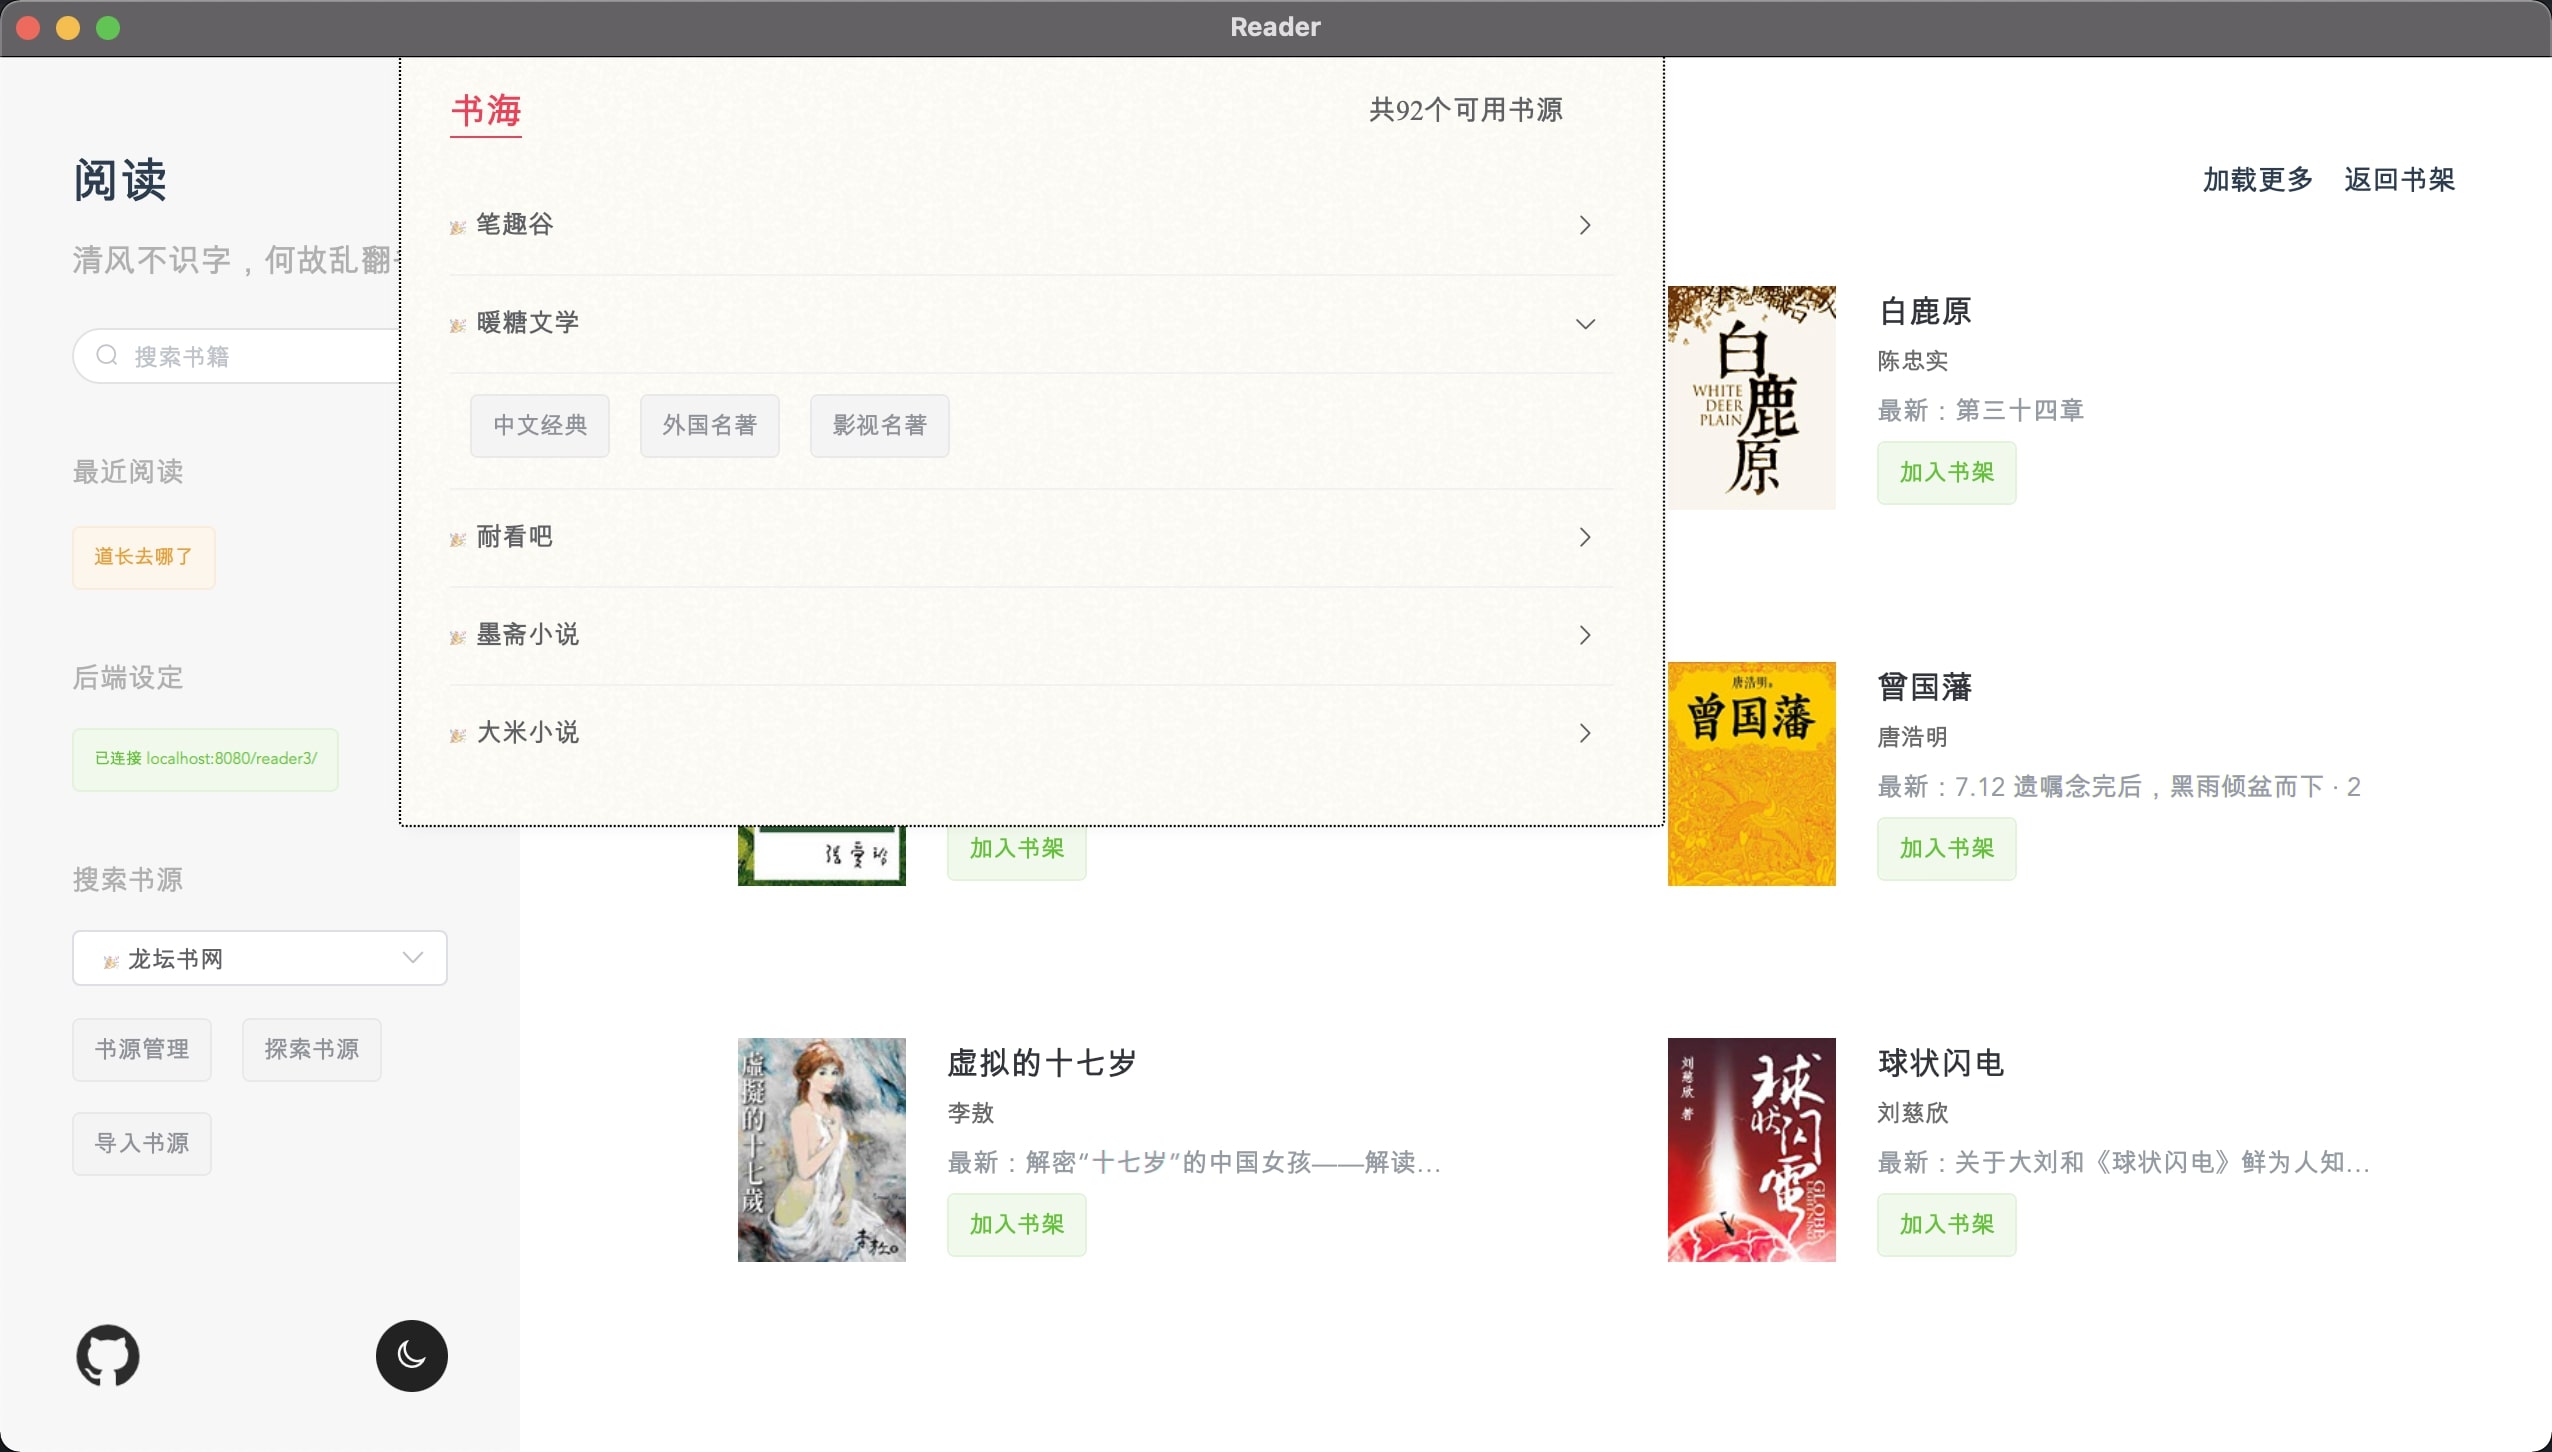Click the arrow beside 墨斋小说

click(1584, 635)
